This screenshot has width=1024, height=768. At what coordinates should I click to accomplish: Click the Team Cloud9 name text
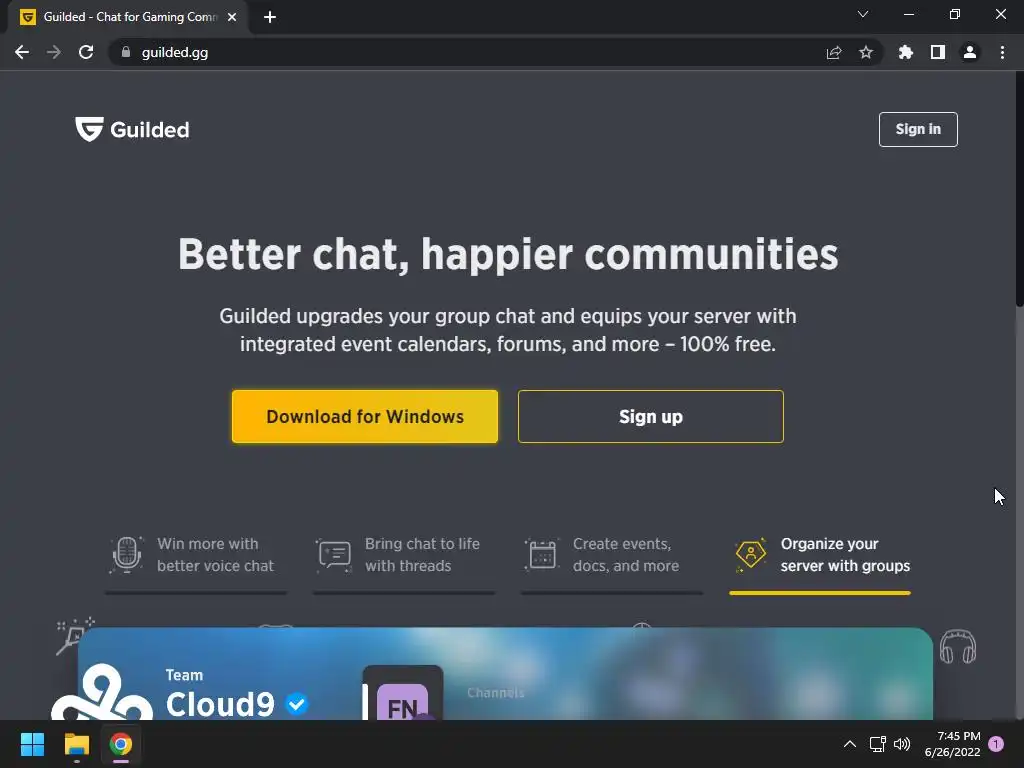click(220, 695)
